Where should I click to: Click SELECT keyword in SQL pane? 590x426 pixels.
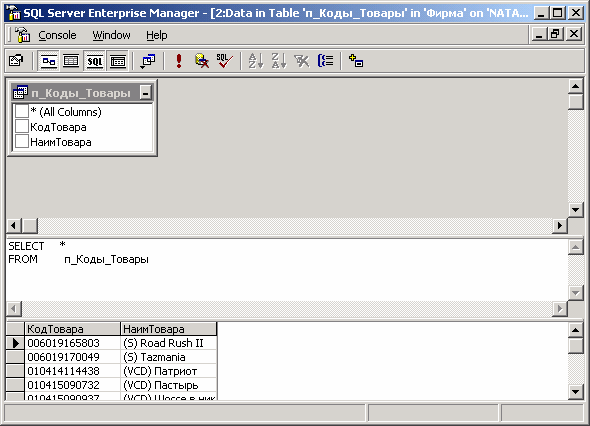pyautogui.click(x=26, y=246)
